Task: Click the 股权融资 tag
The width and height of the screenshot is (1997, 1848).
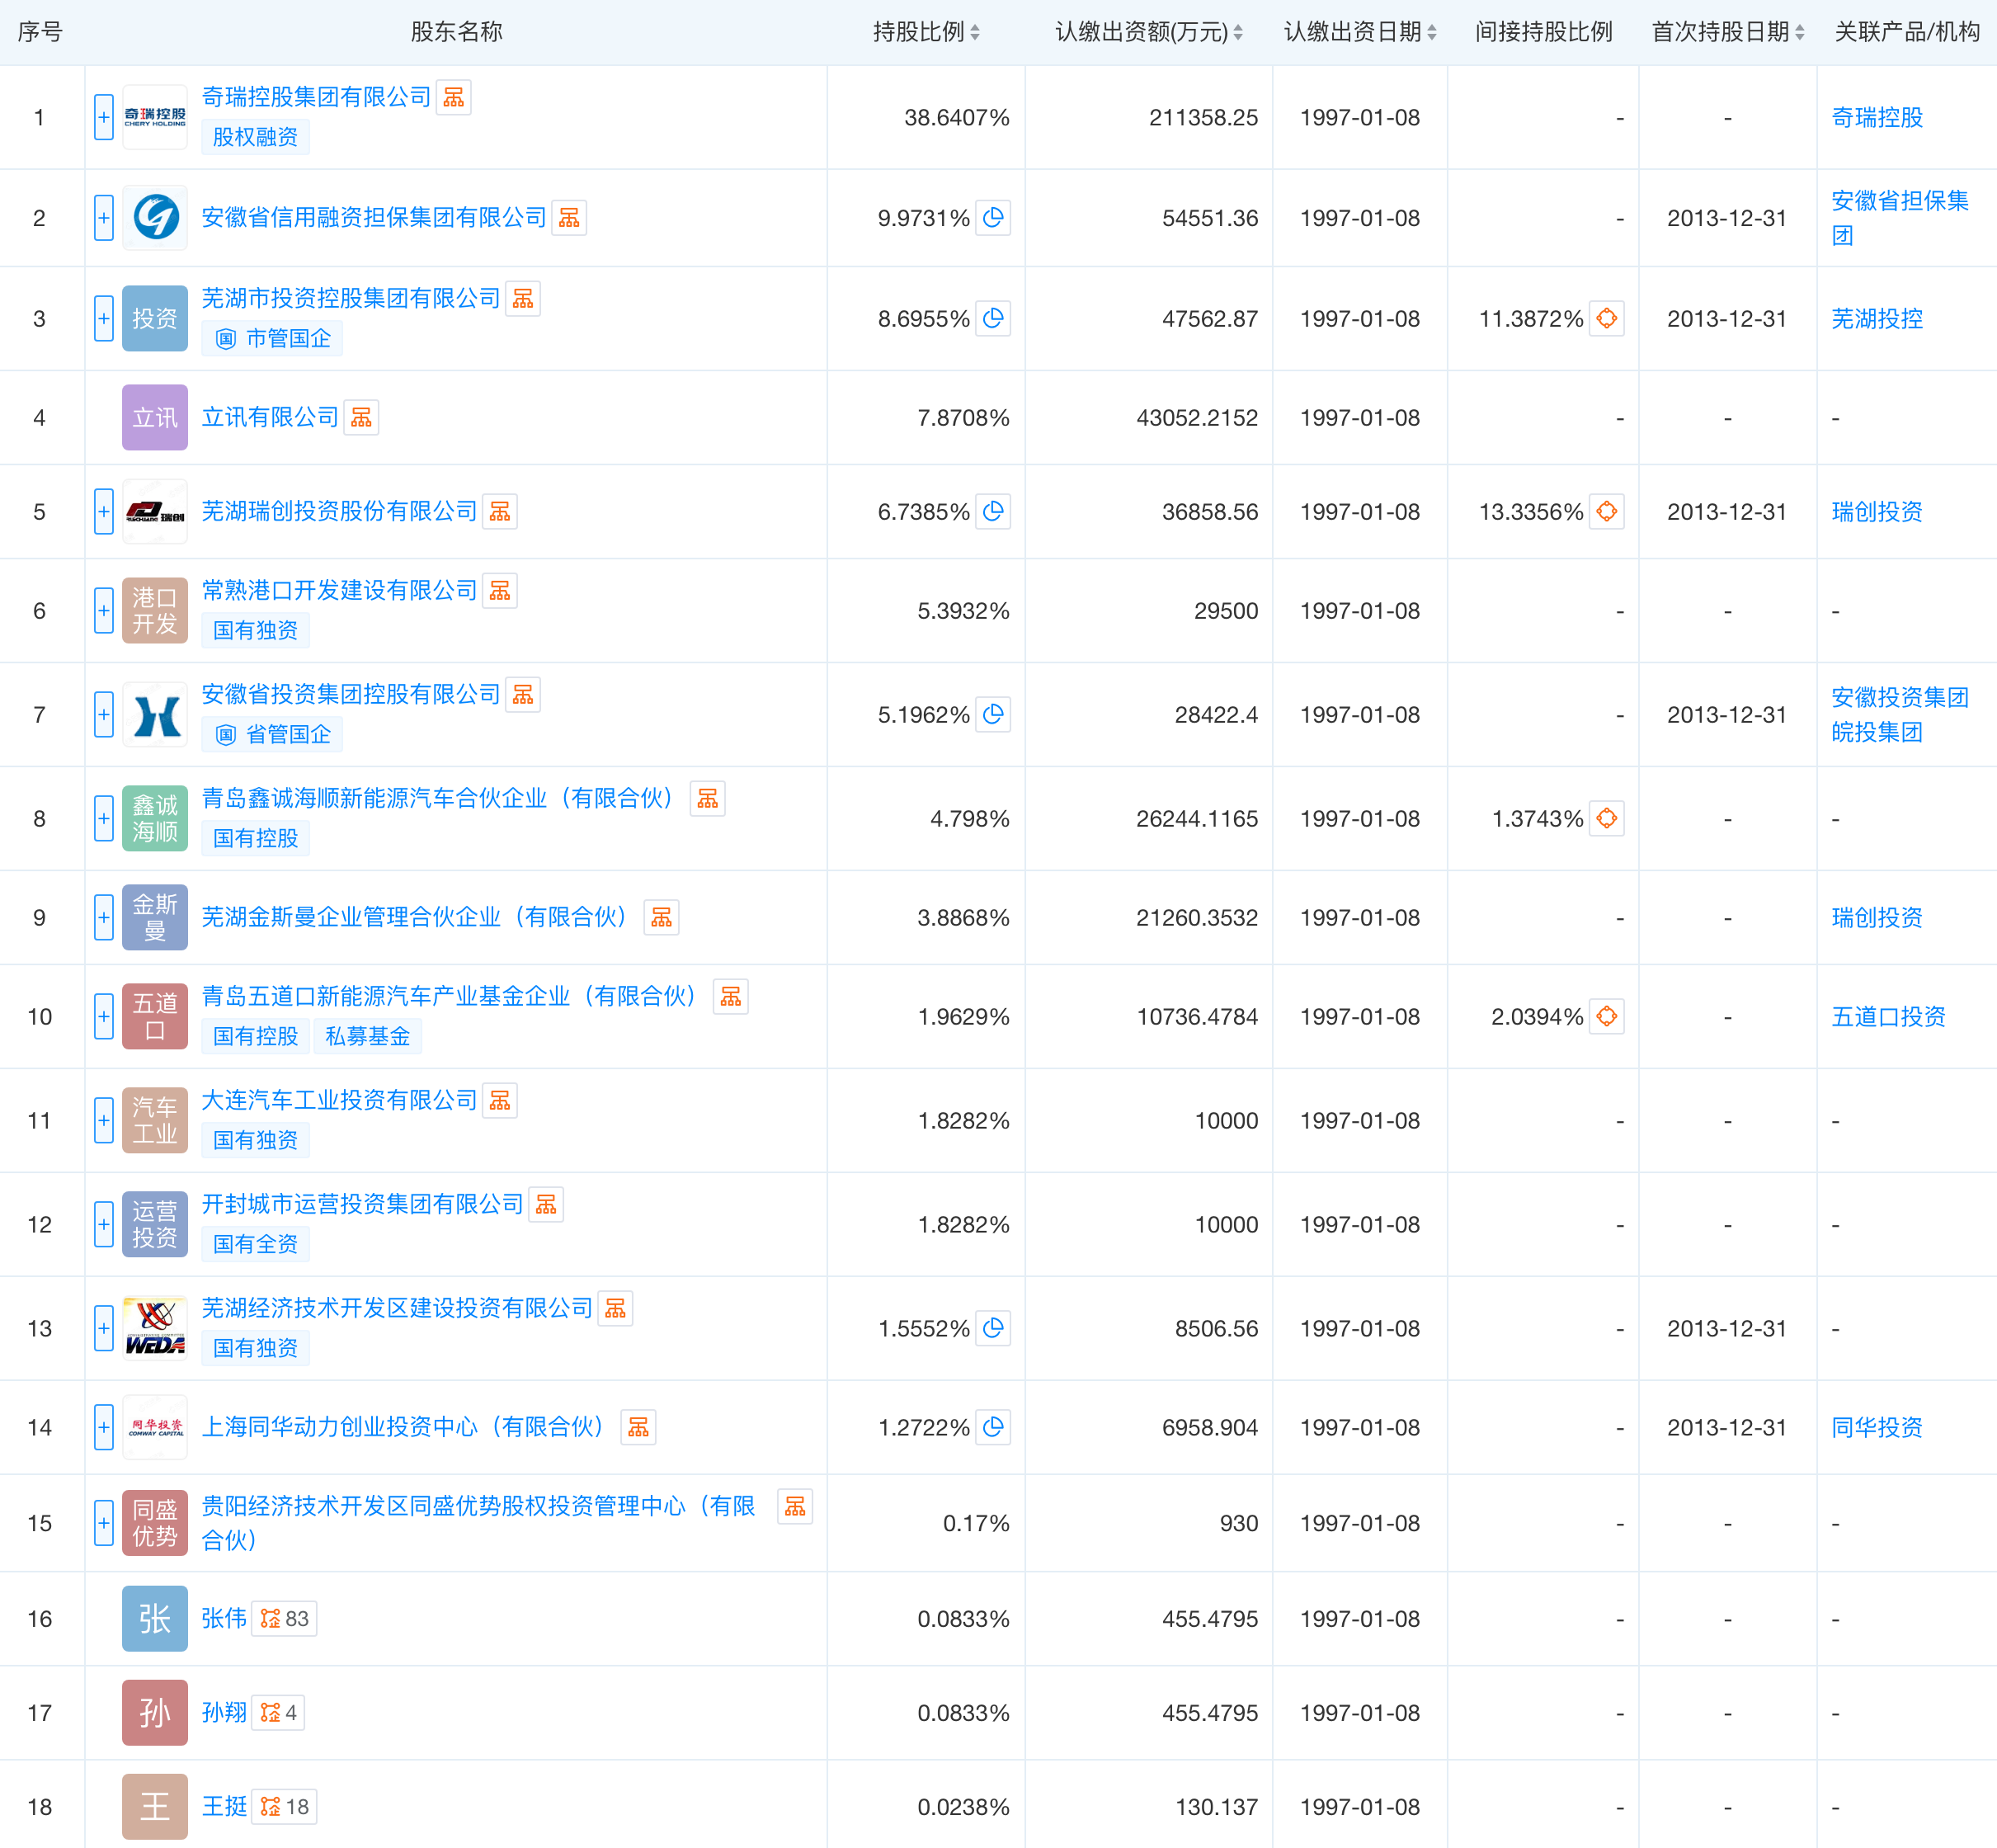Action: pos(255,137)
